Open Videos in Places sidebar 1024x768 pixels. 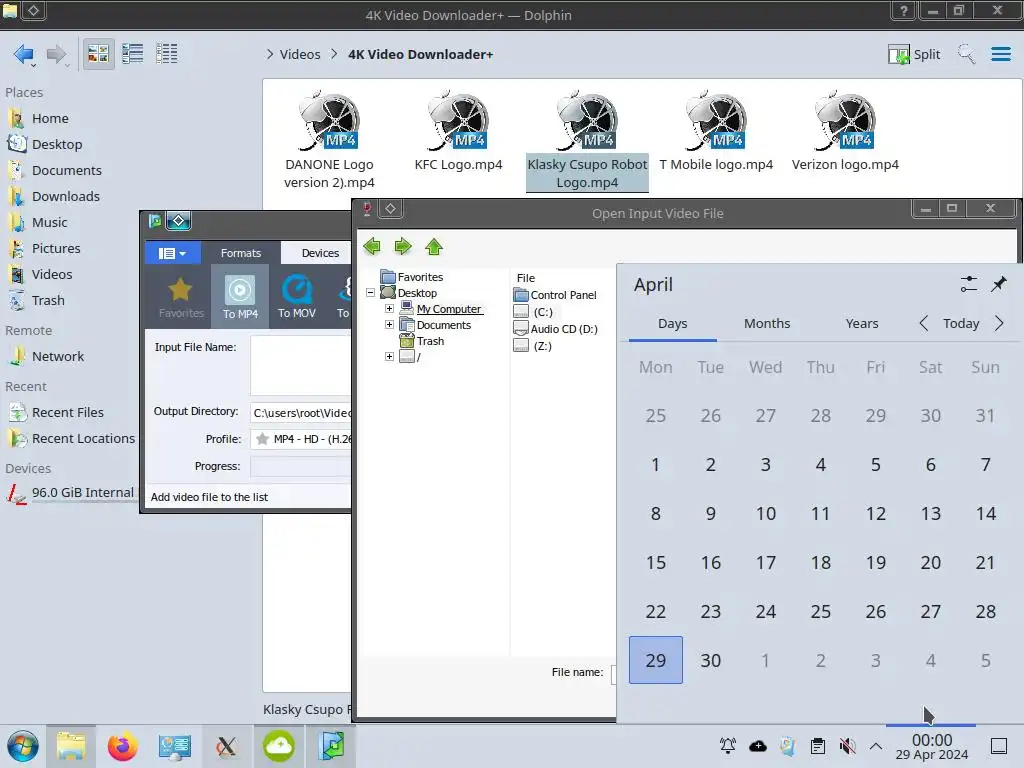52,275
